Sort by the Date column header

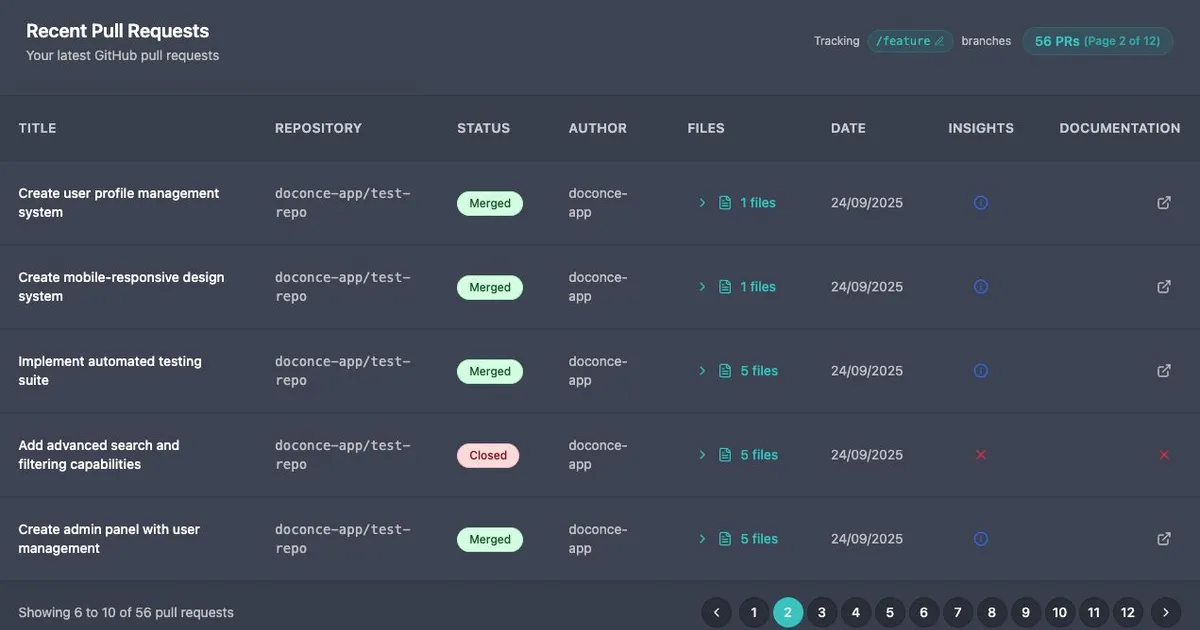(848, 128)
